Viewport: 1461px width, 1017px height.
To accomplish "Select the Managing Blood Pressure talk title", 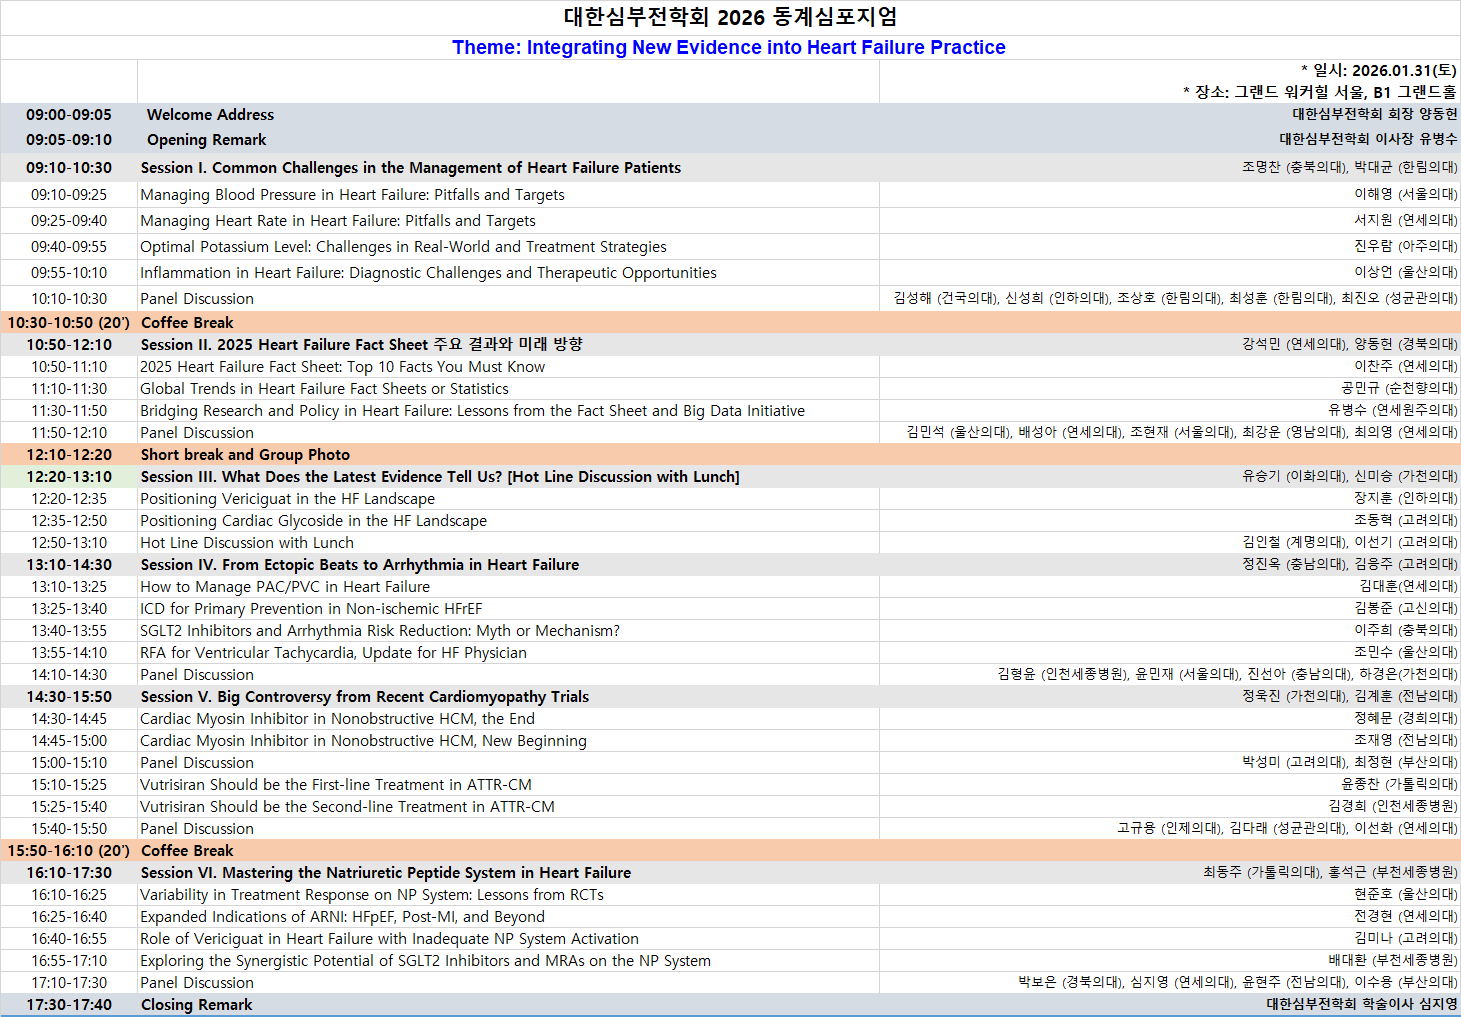I will pyautogui.click(x=352, y=195).
